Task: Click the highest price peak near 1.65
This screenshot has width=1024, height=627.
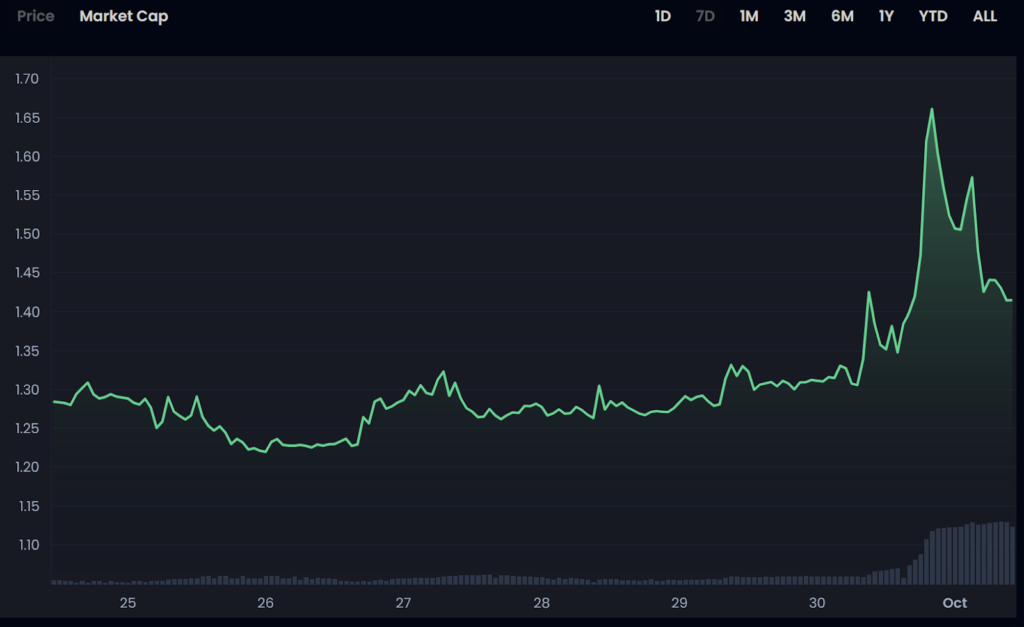Action: (x=932, y=109)
